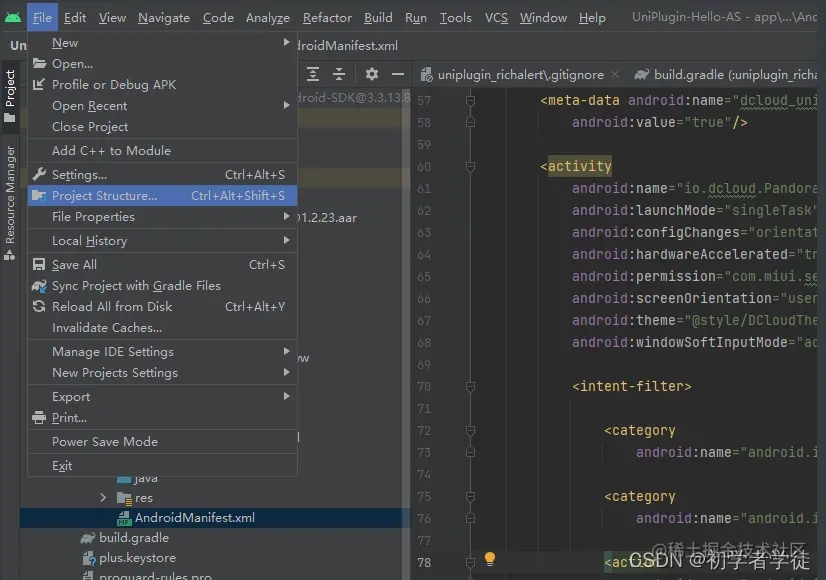Image resolution: width=826 pixels, height=580 pixels.
Task: Expand Manage IDE Settings submenu arrow
Action: (x=287, y=351)
